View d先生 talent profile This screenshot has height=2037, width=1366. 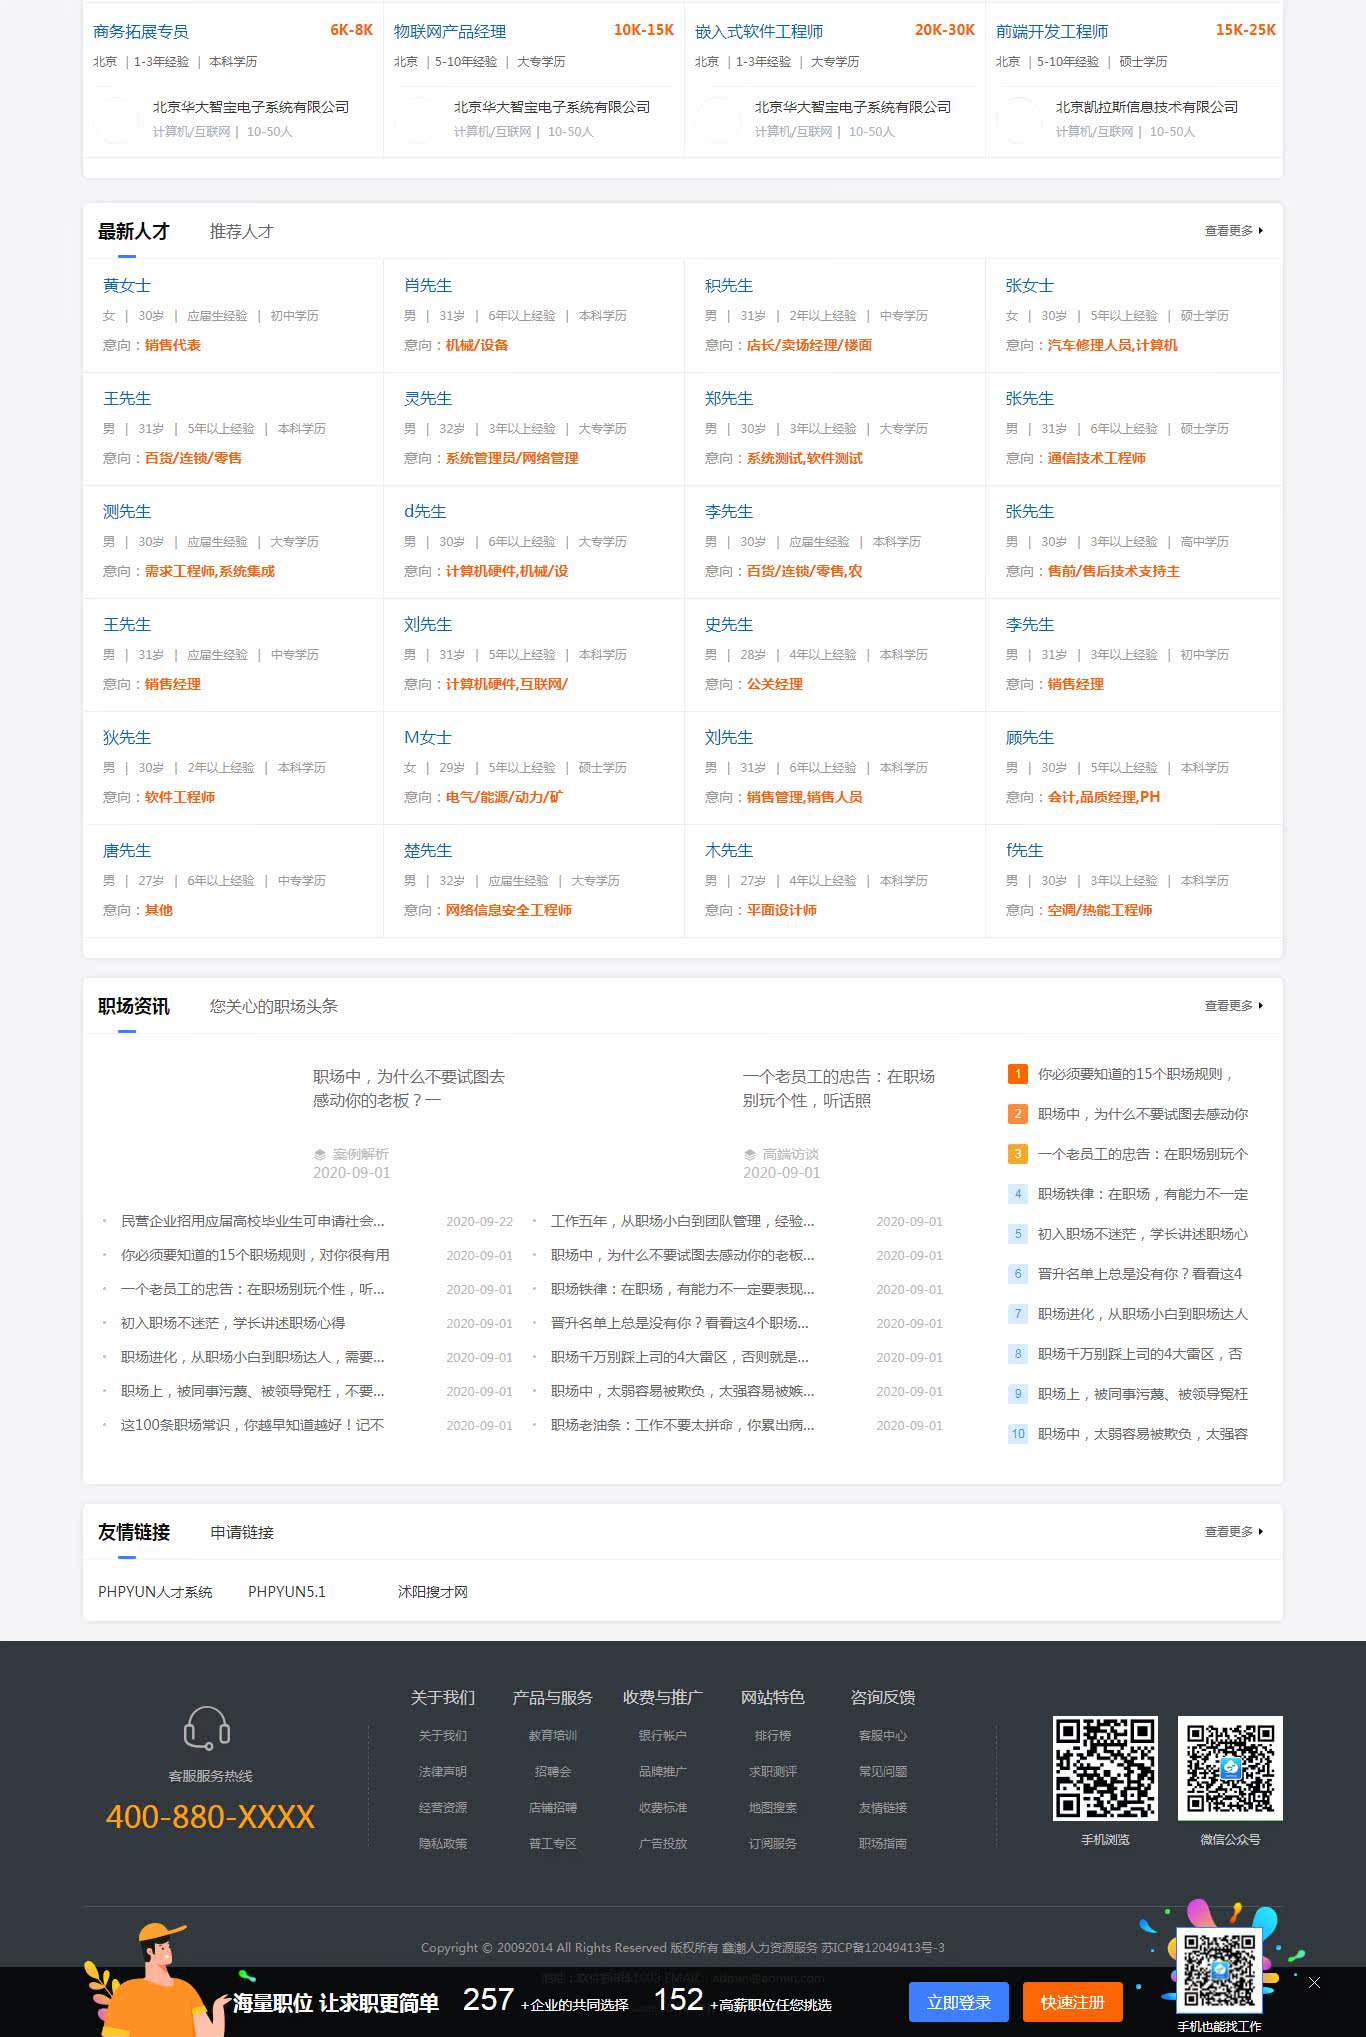point(425,512)
